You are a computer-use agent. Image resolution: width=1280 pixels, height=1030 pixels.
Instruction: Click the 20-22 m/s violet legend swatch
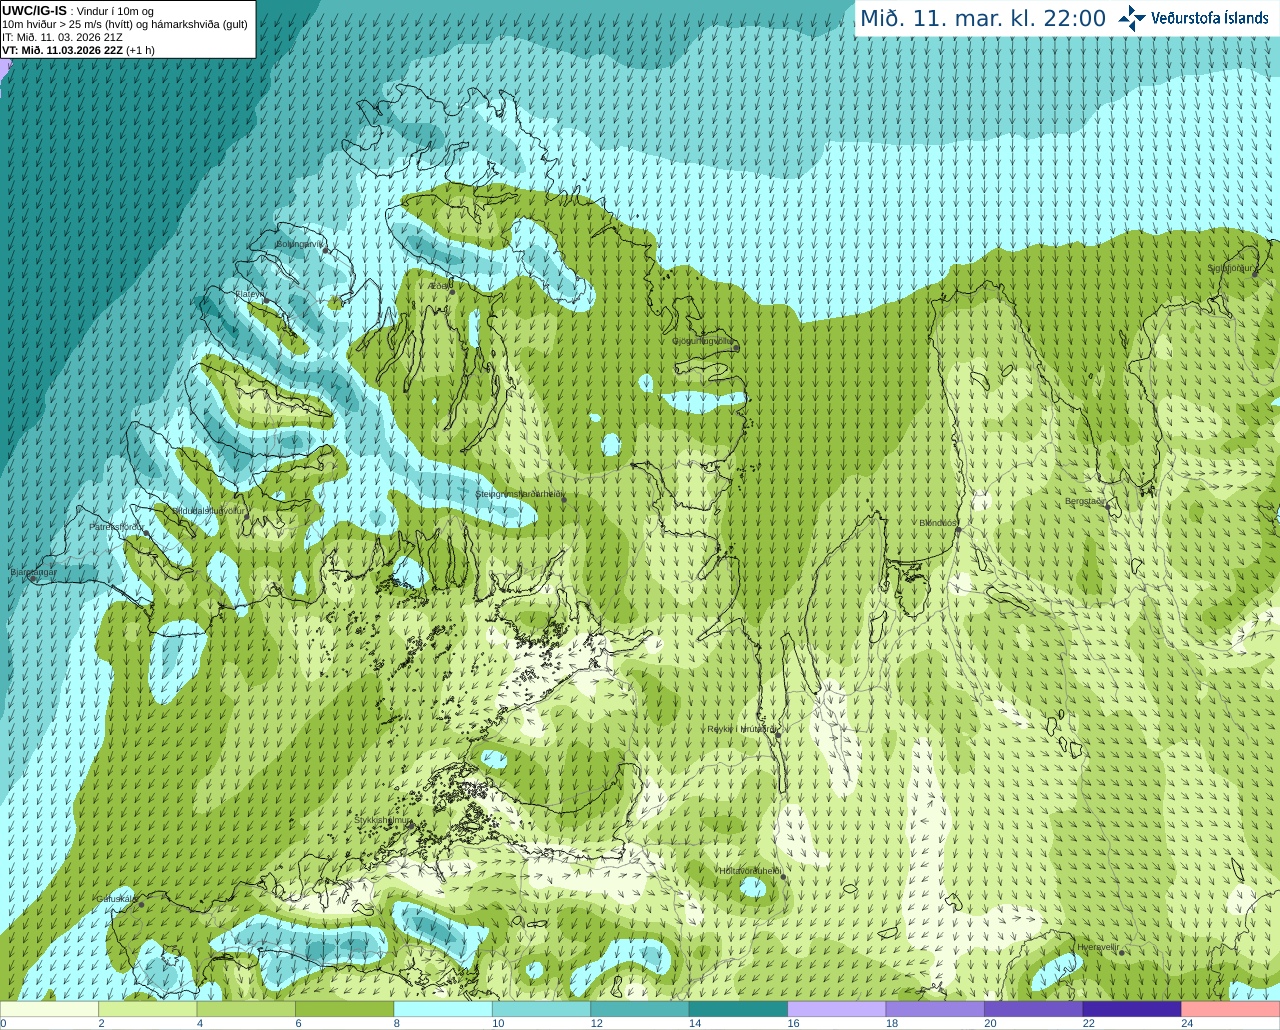click(x=1033, y=1009)
